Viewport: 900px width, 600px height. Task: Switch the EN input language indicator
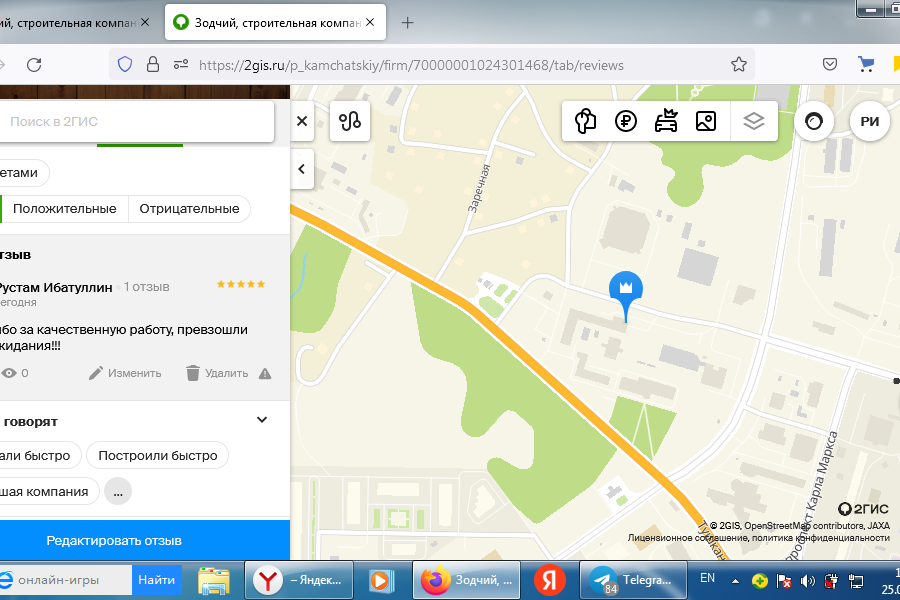[707, 578]
